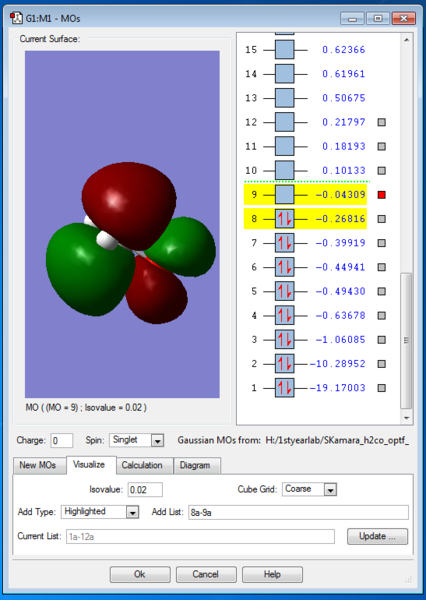Click the MO list scroll down arrow
This screenshot has width=426, height=600.
click(x=406, y=418)
